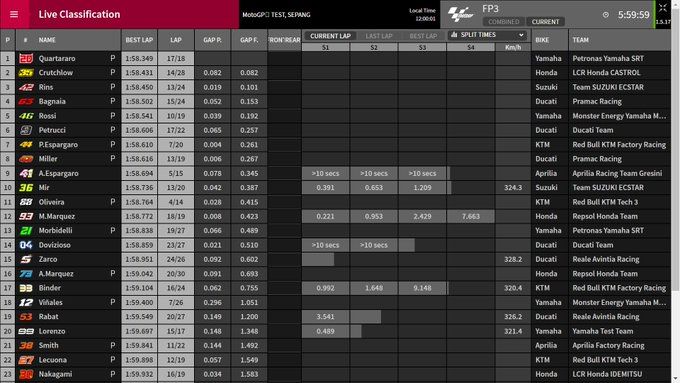The width and height of the screenshot is (680, 383).
Task: Click the session clock icon
Action: pyautogui.click(x=605, y=15)
